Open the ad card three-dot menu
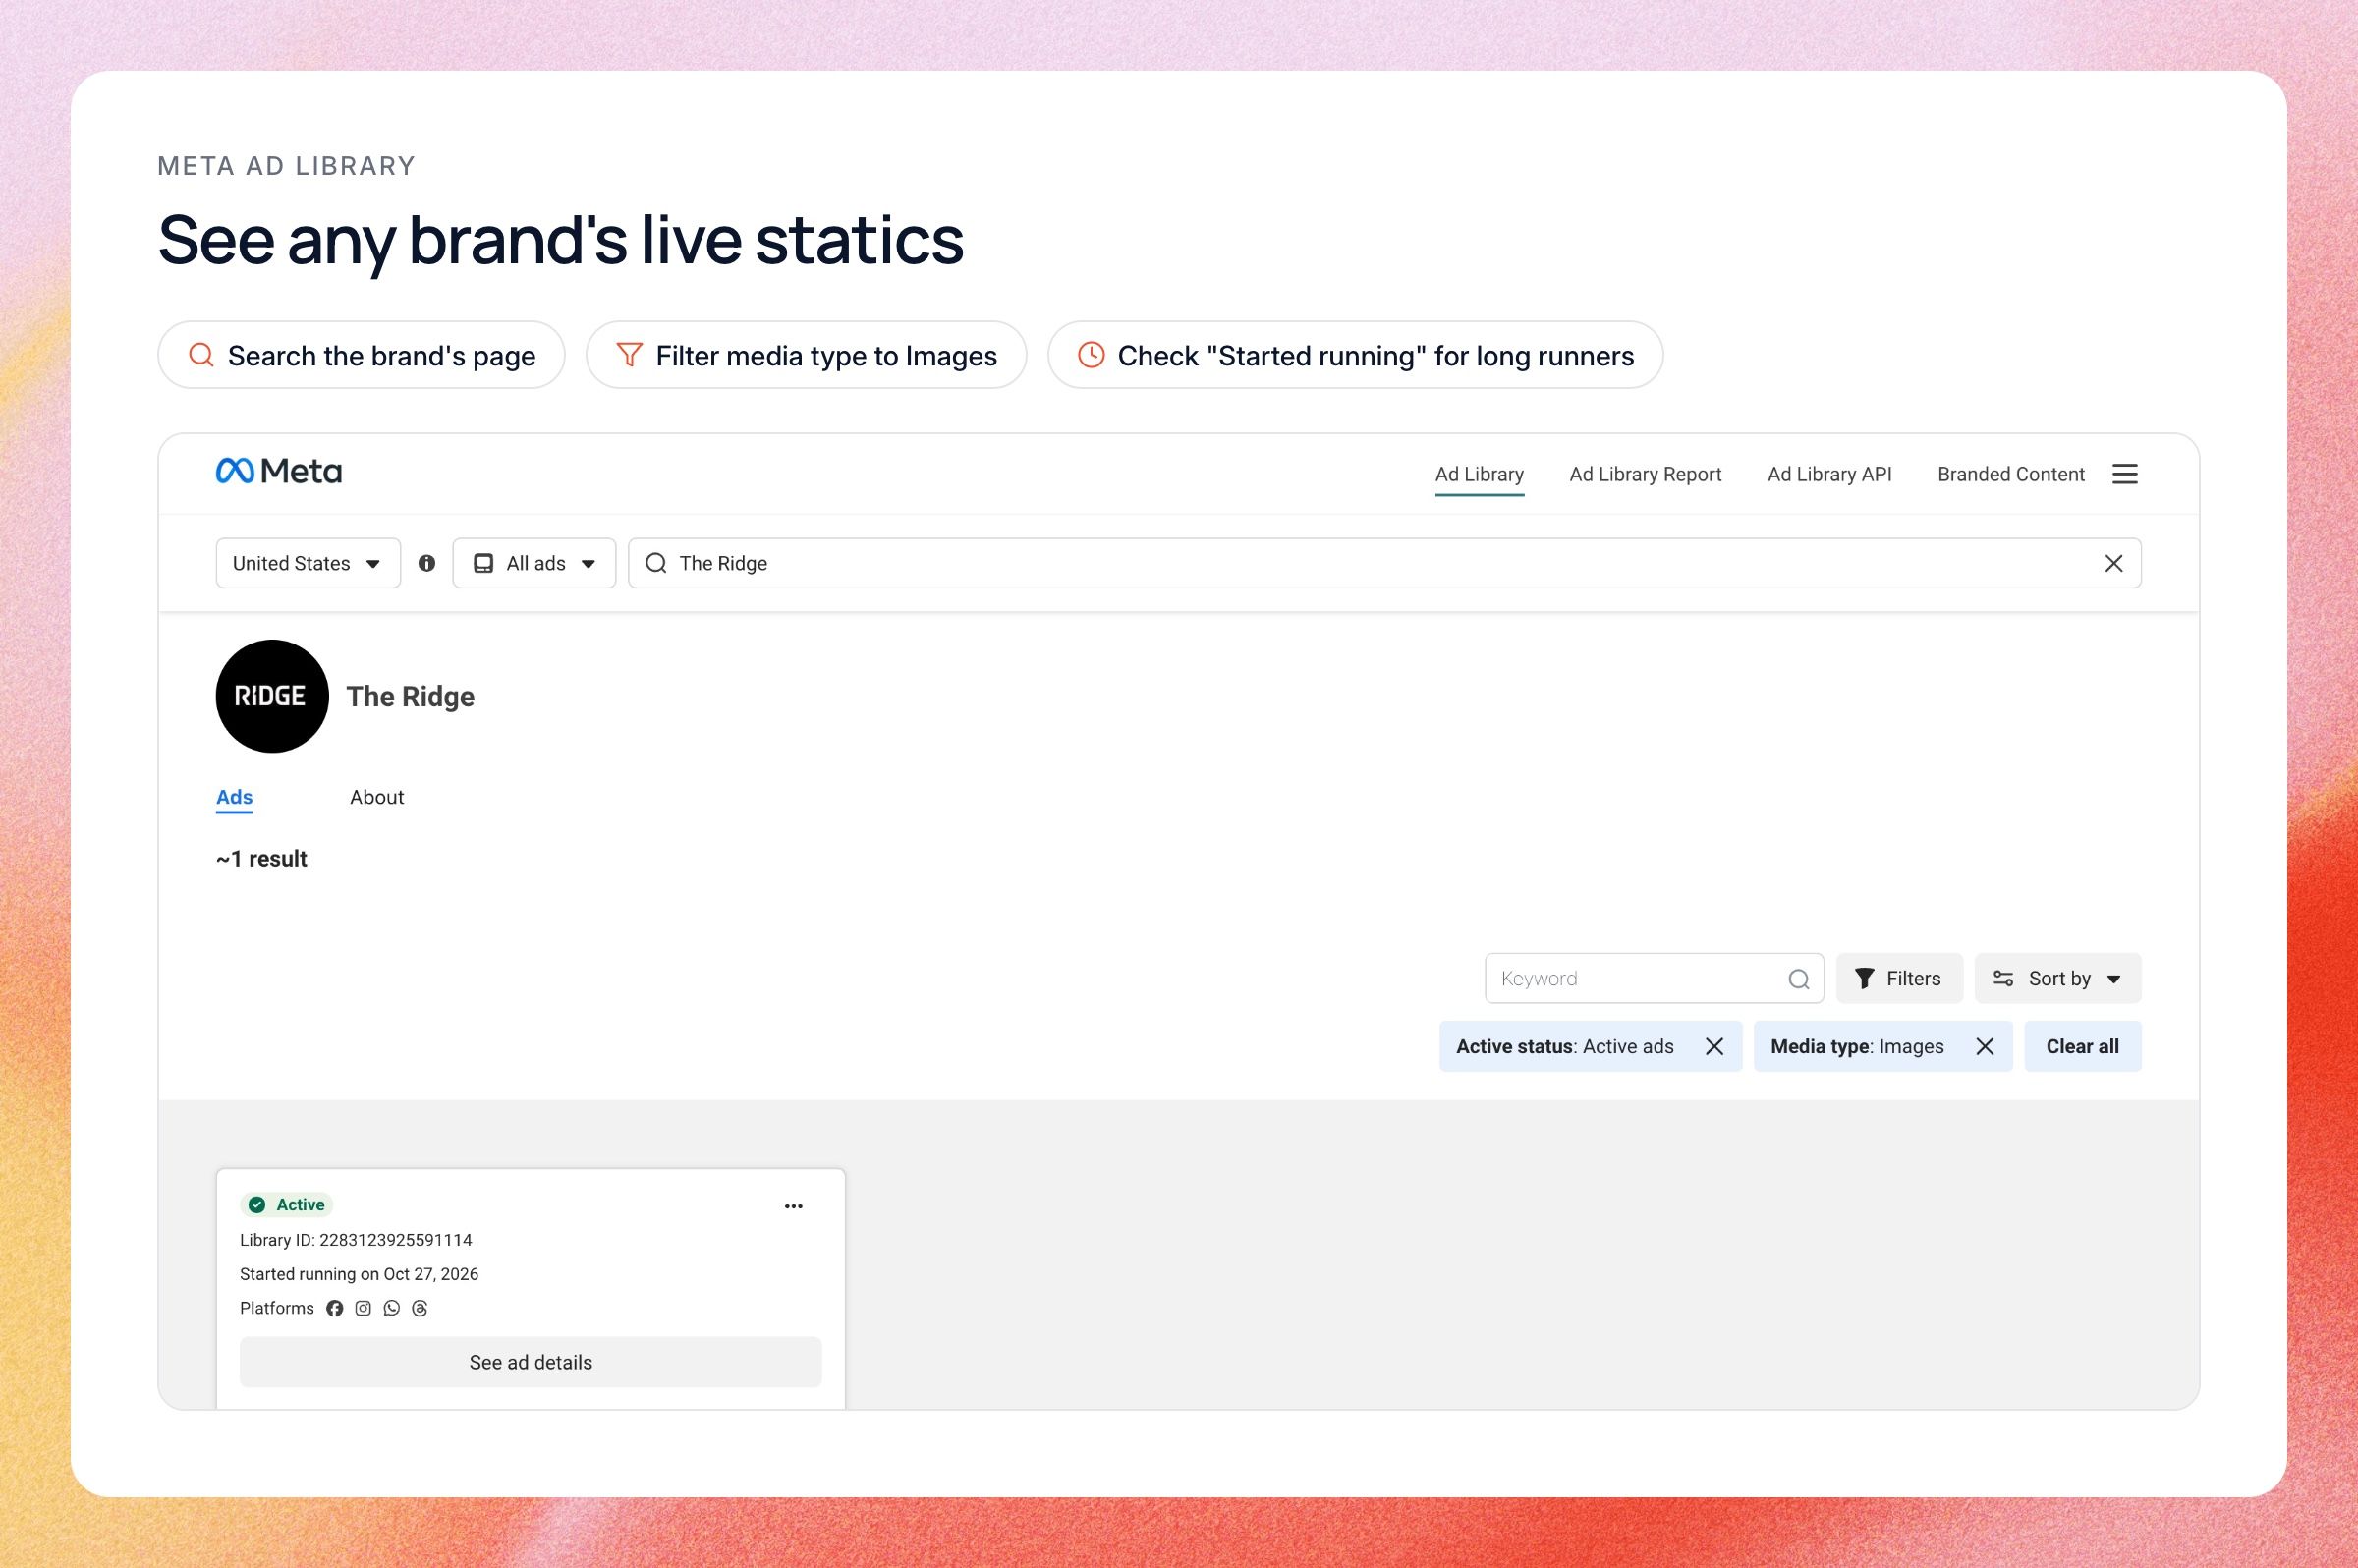The width and height of the screenshot is (2358, 1568). pyautogui.click(x=794, y=1206)
